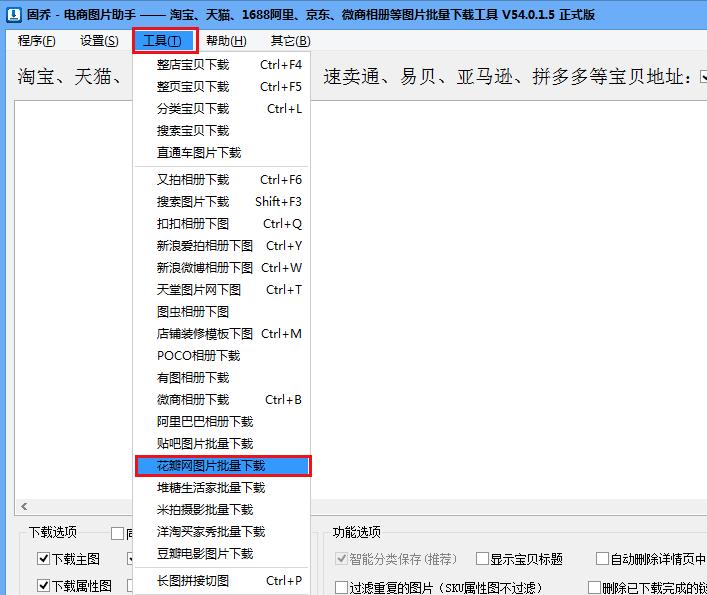Image resolution: width=707 pixels, height=595 pixels.
Task: Select 扣扣相册下图 entry
Action: [222, 224]
